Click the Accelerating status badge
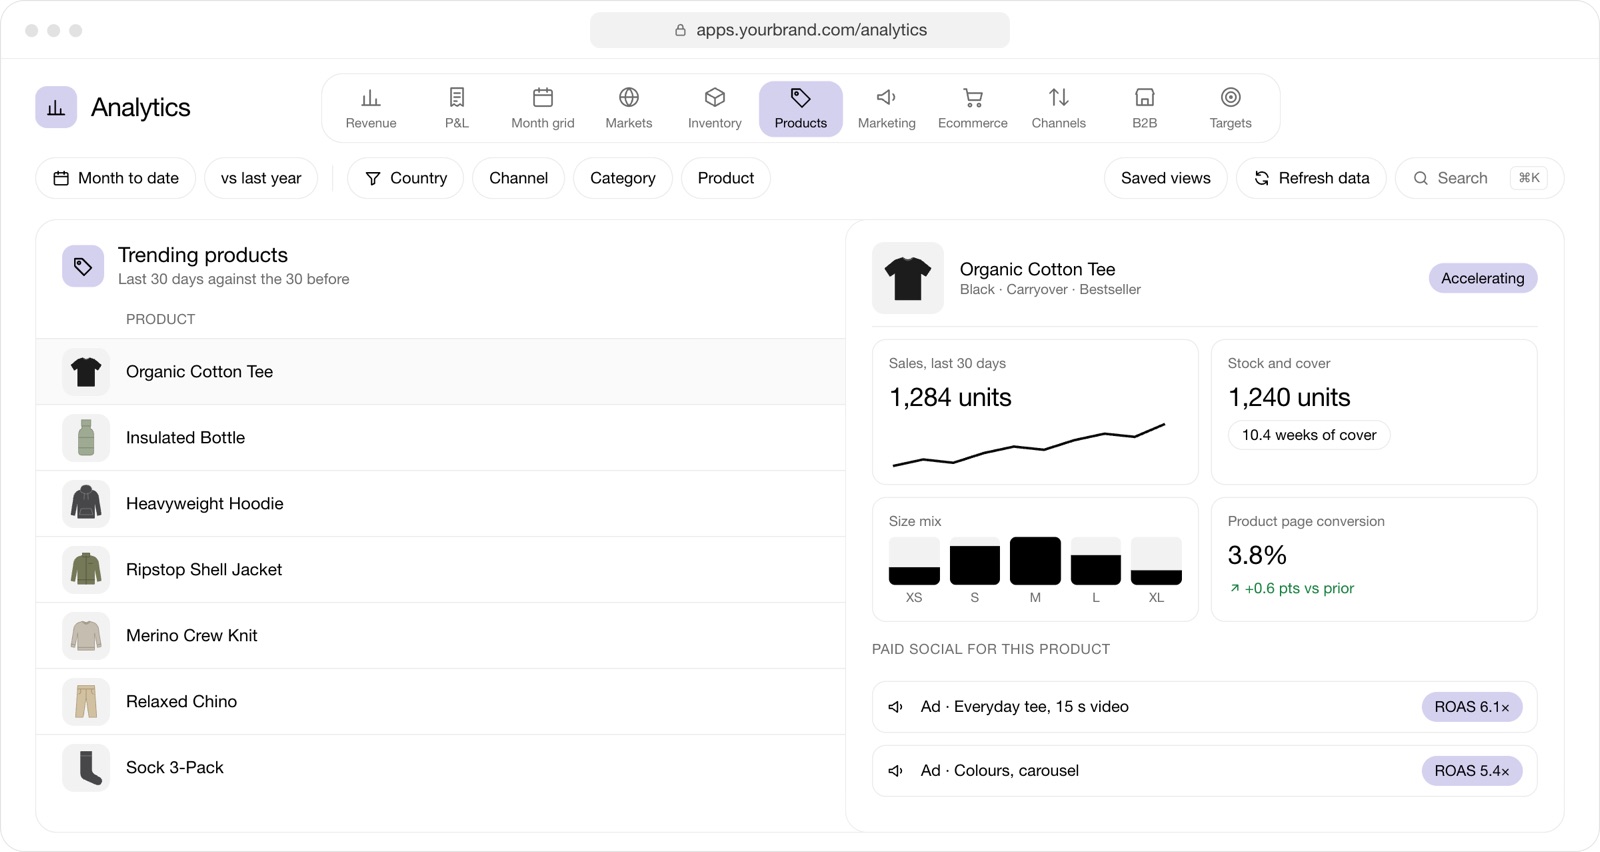Image resolution: width=1600 pixels, height=852 pixels. pos(1483,278)
